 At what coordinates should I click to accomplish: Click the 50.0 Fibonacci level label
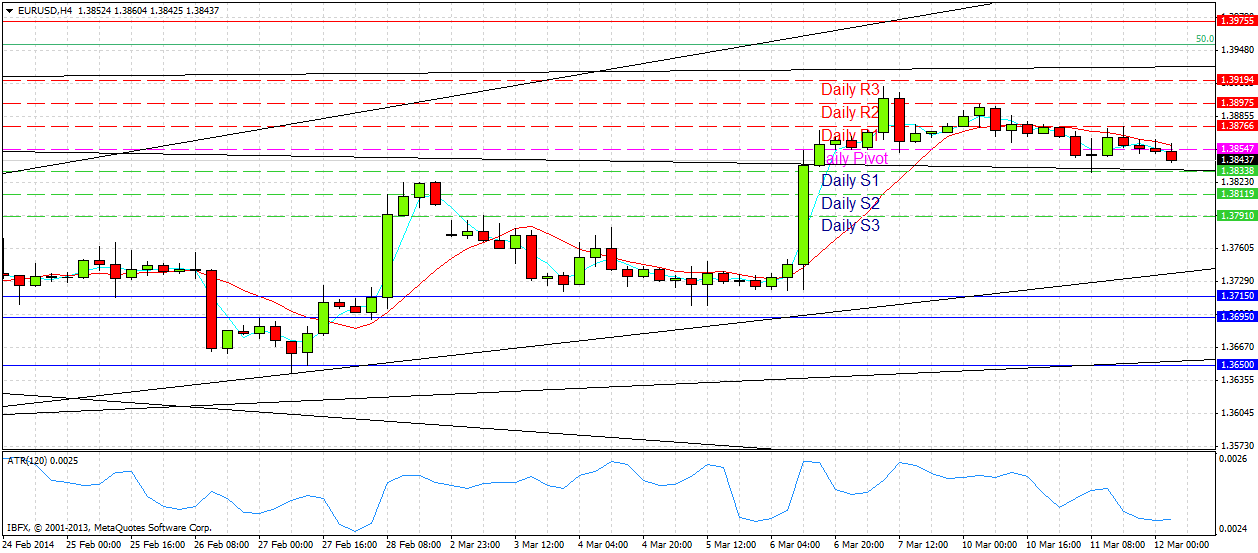point(1205,39)
